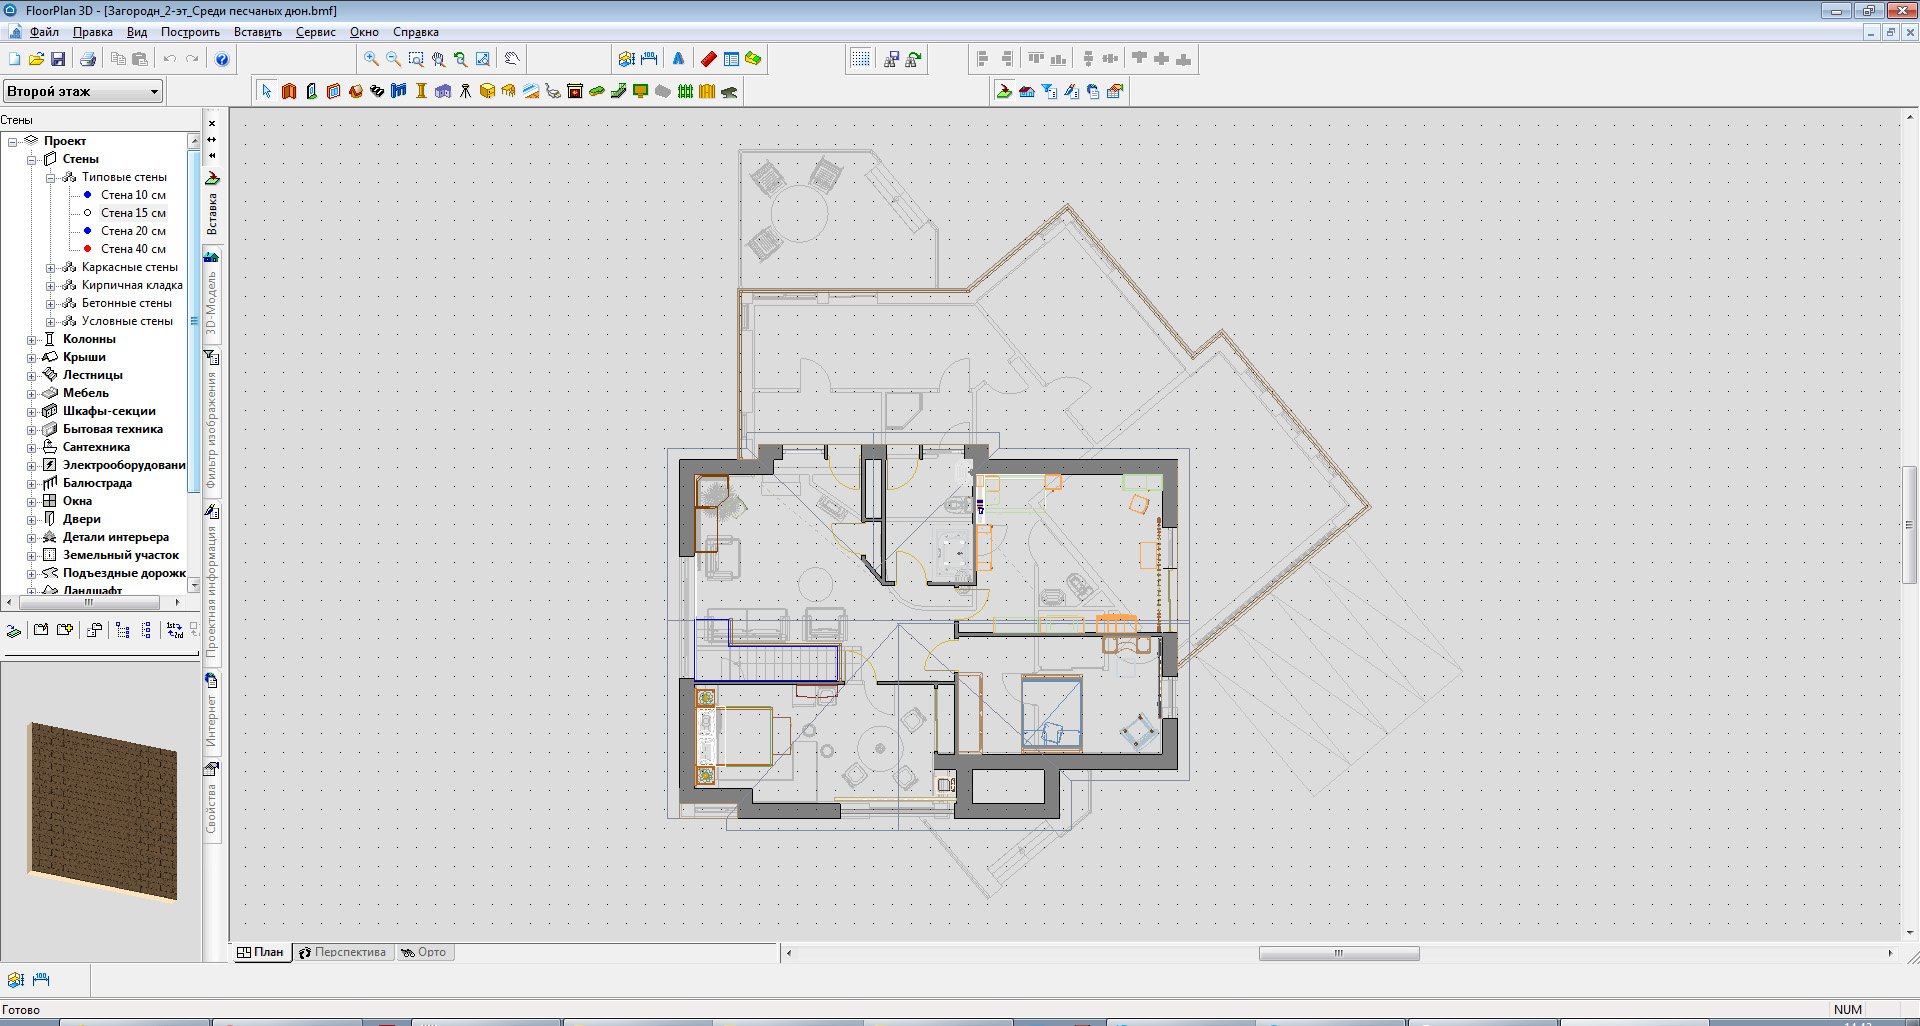Click the 1st/2nd swap order icon
This screenshot has height=1026, width=1920.
175,630
